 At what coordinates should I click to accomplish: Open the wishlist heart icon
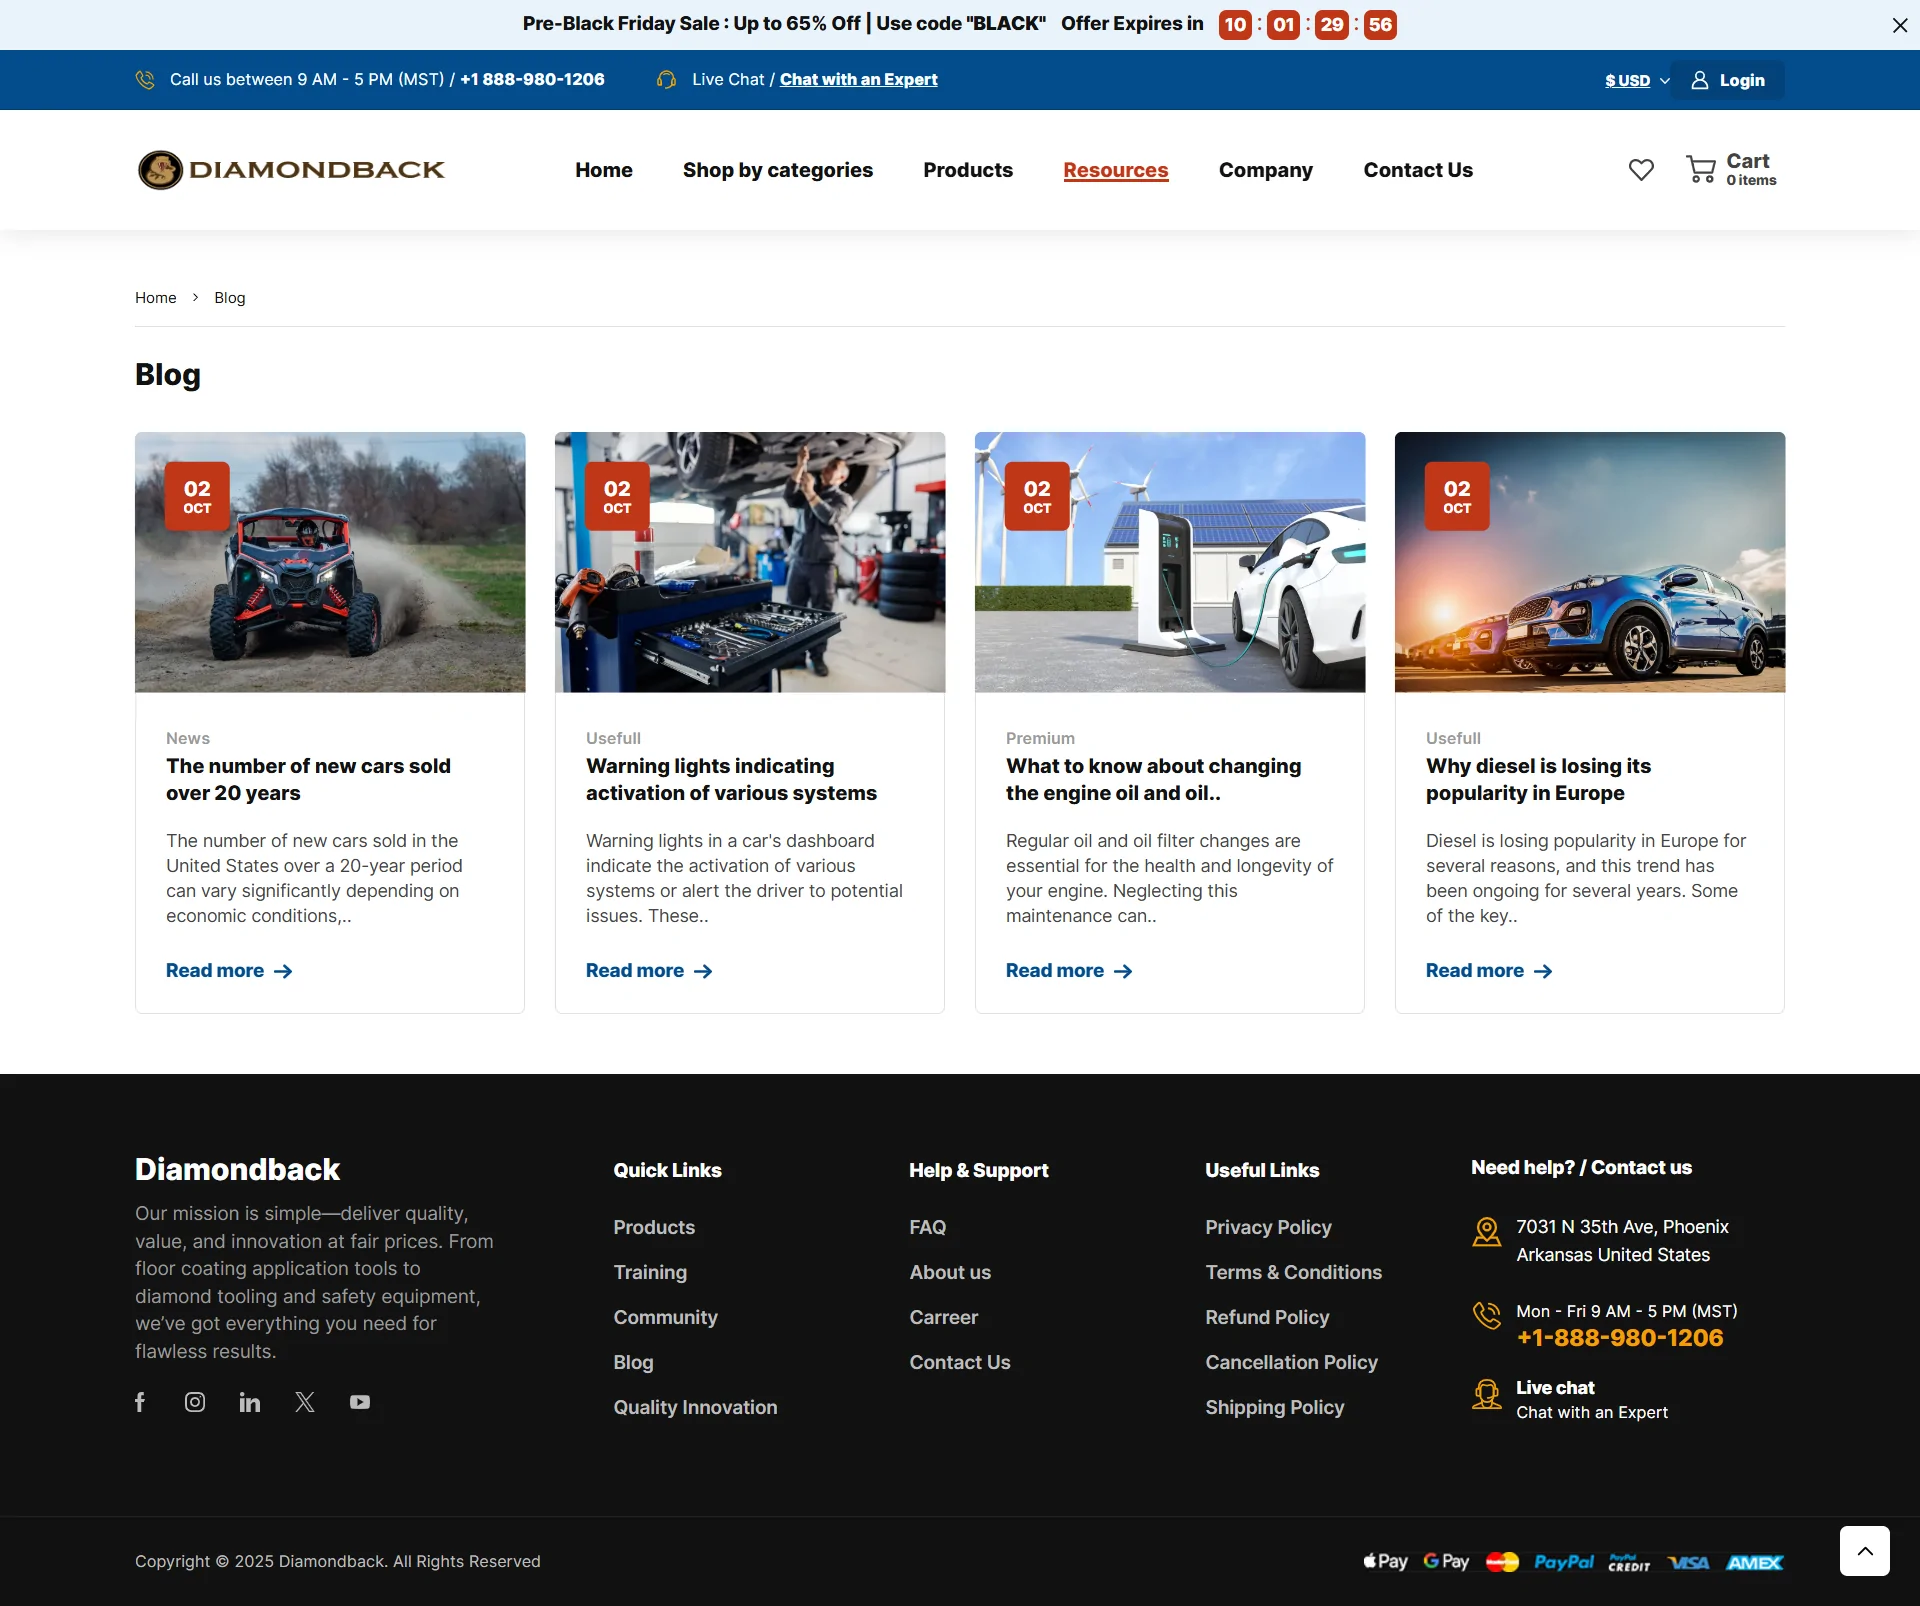pos(1641,170)
